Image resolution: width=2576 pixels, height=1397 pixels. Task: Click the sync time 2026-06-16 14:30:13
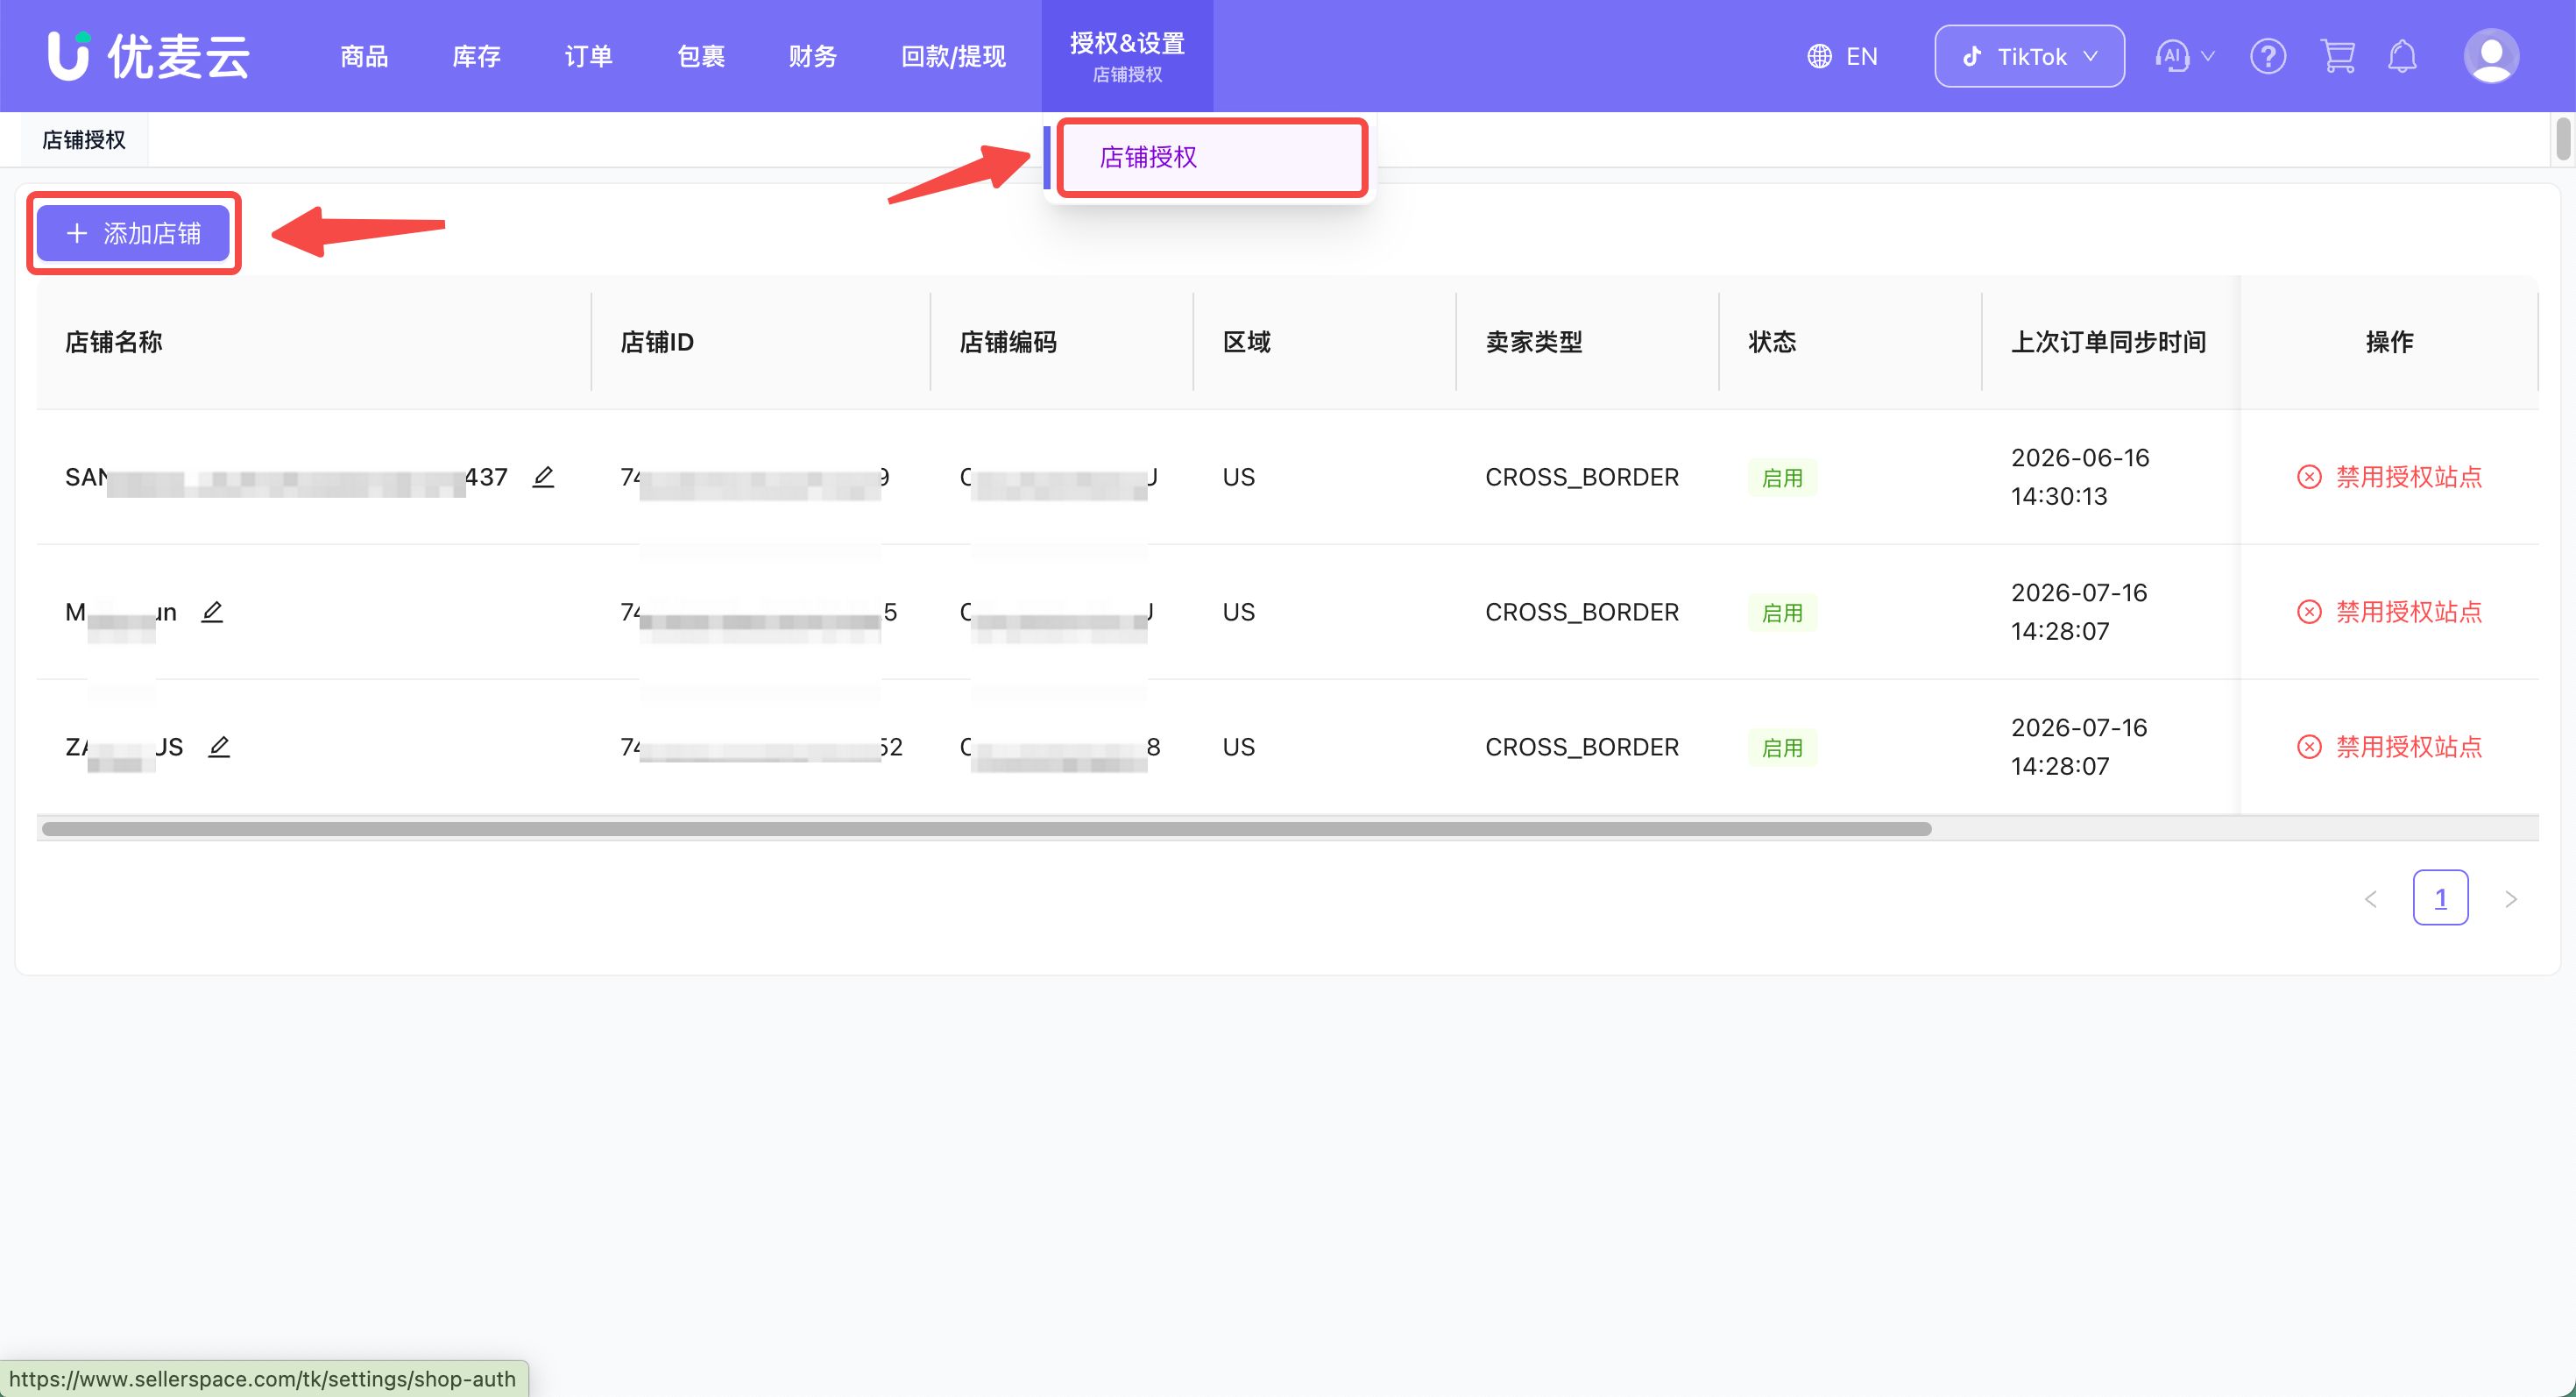pyautogui.click(x=2080, y=477)
